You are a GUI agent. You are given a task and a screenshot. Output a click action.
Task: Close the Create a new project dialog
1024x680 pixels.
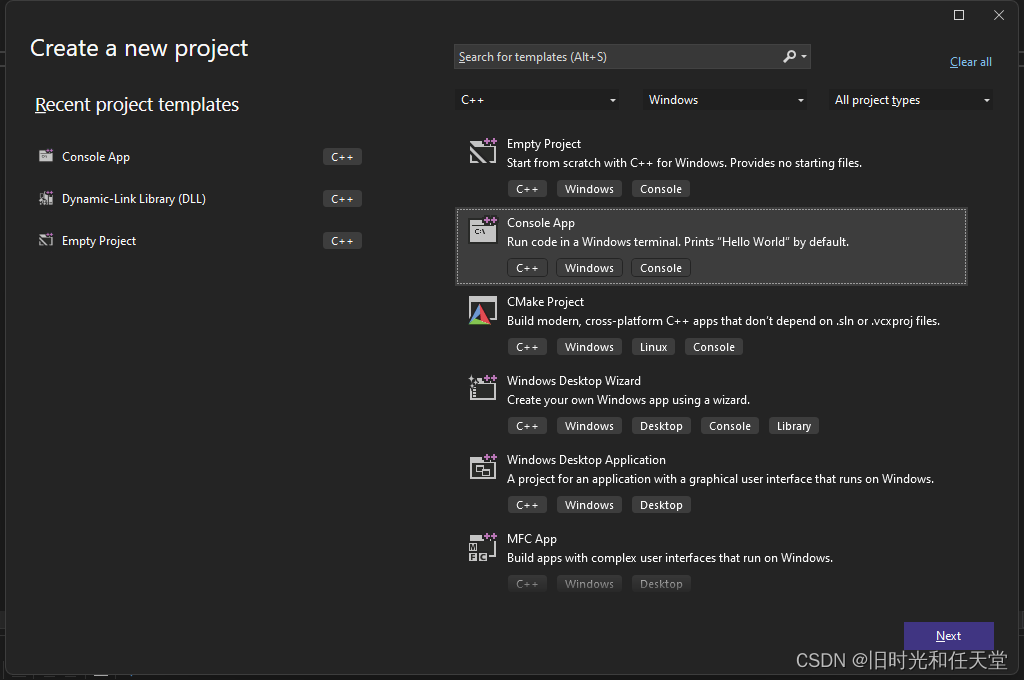[999, 15]
